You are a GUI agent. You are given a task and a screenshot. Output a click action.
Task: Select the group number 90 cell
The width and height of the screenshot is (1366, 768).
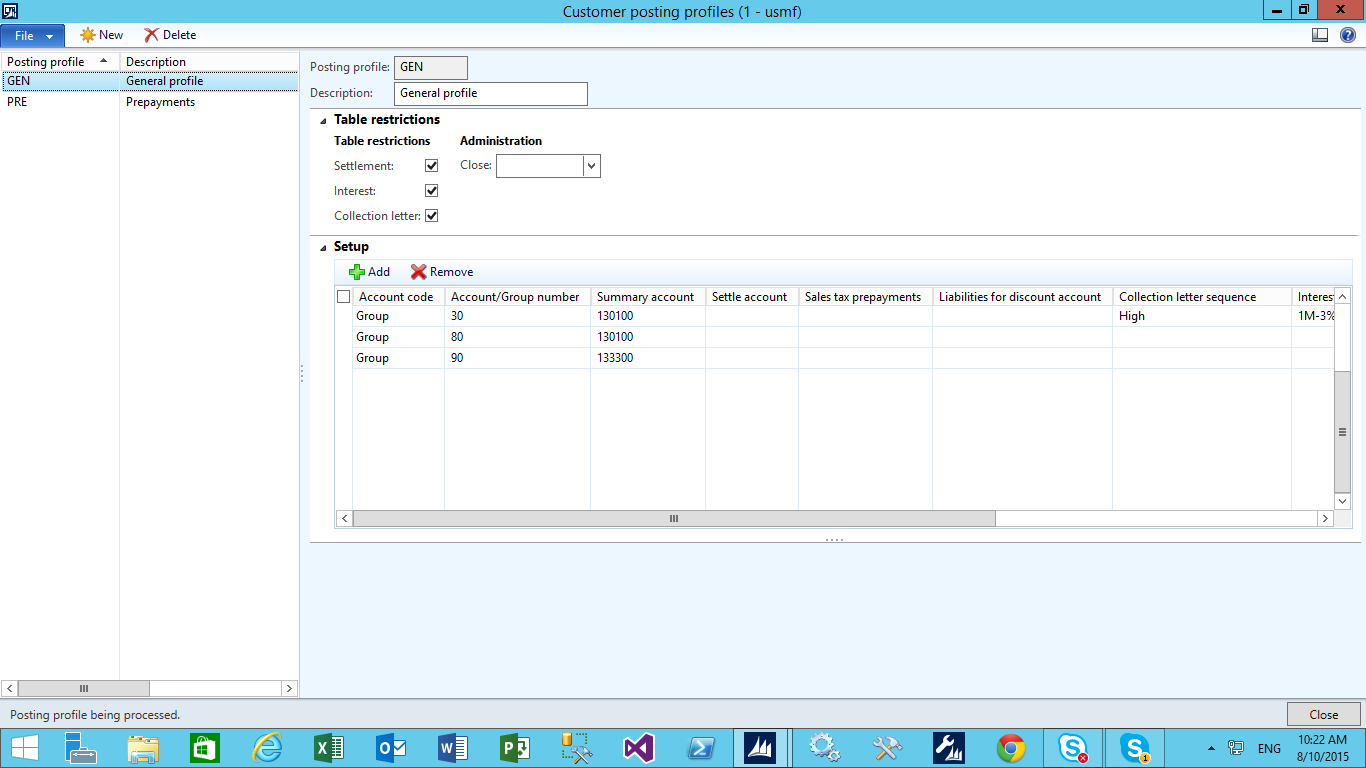click(x=517, y=358)
